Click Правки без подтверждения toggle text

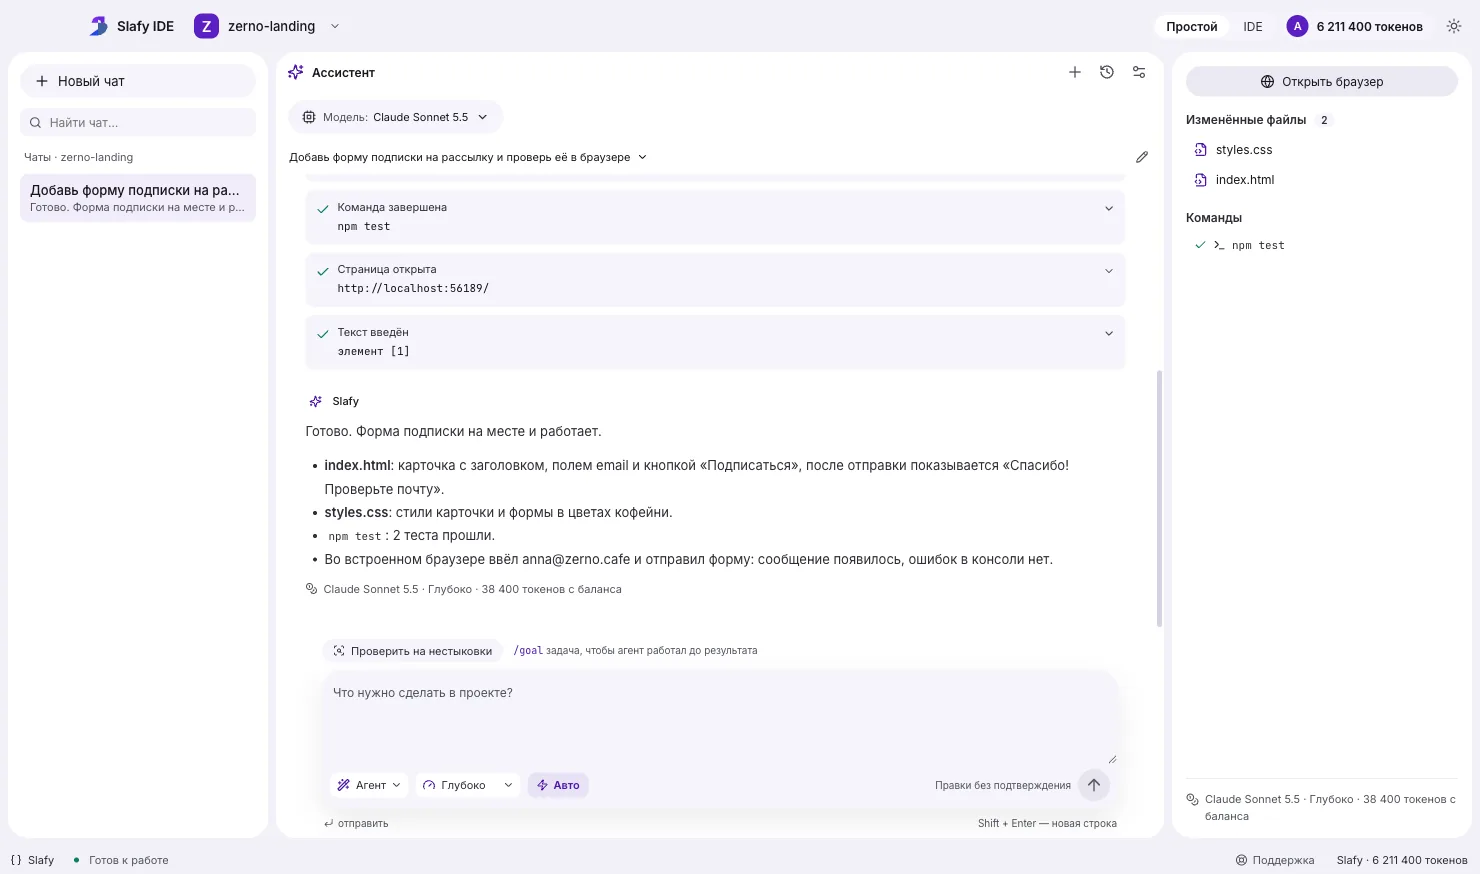[1002, 786]
